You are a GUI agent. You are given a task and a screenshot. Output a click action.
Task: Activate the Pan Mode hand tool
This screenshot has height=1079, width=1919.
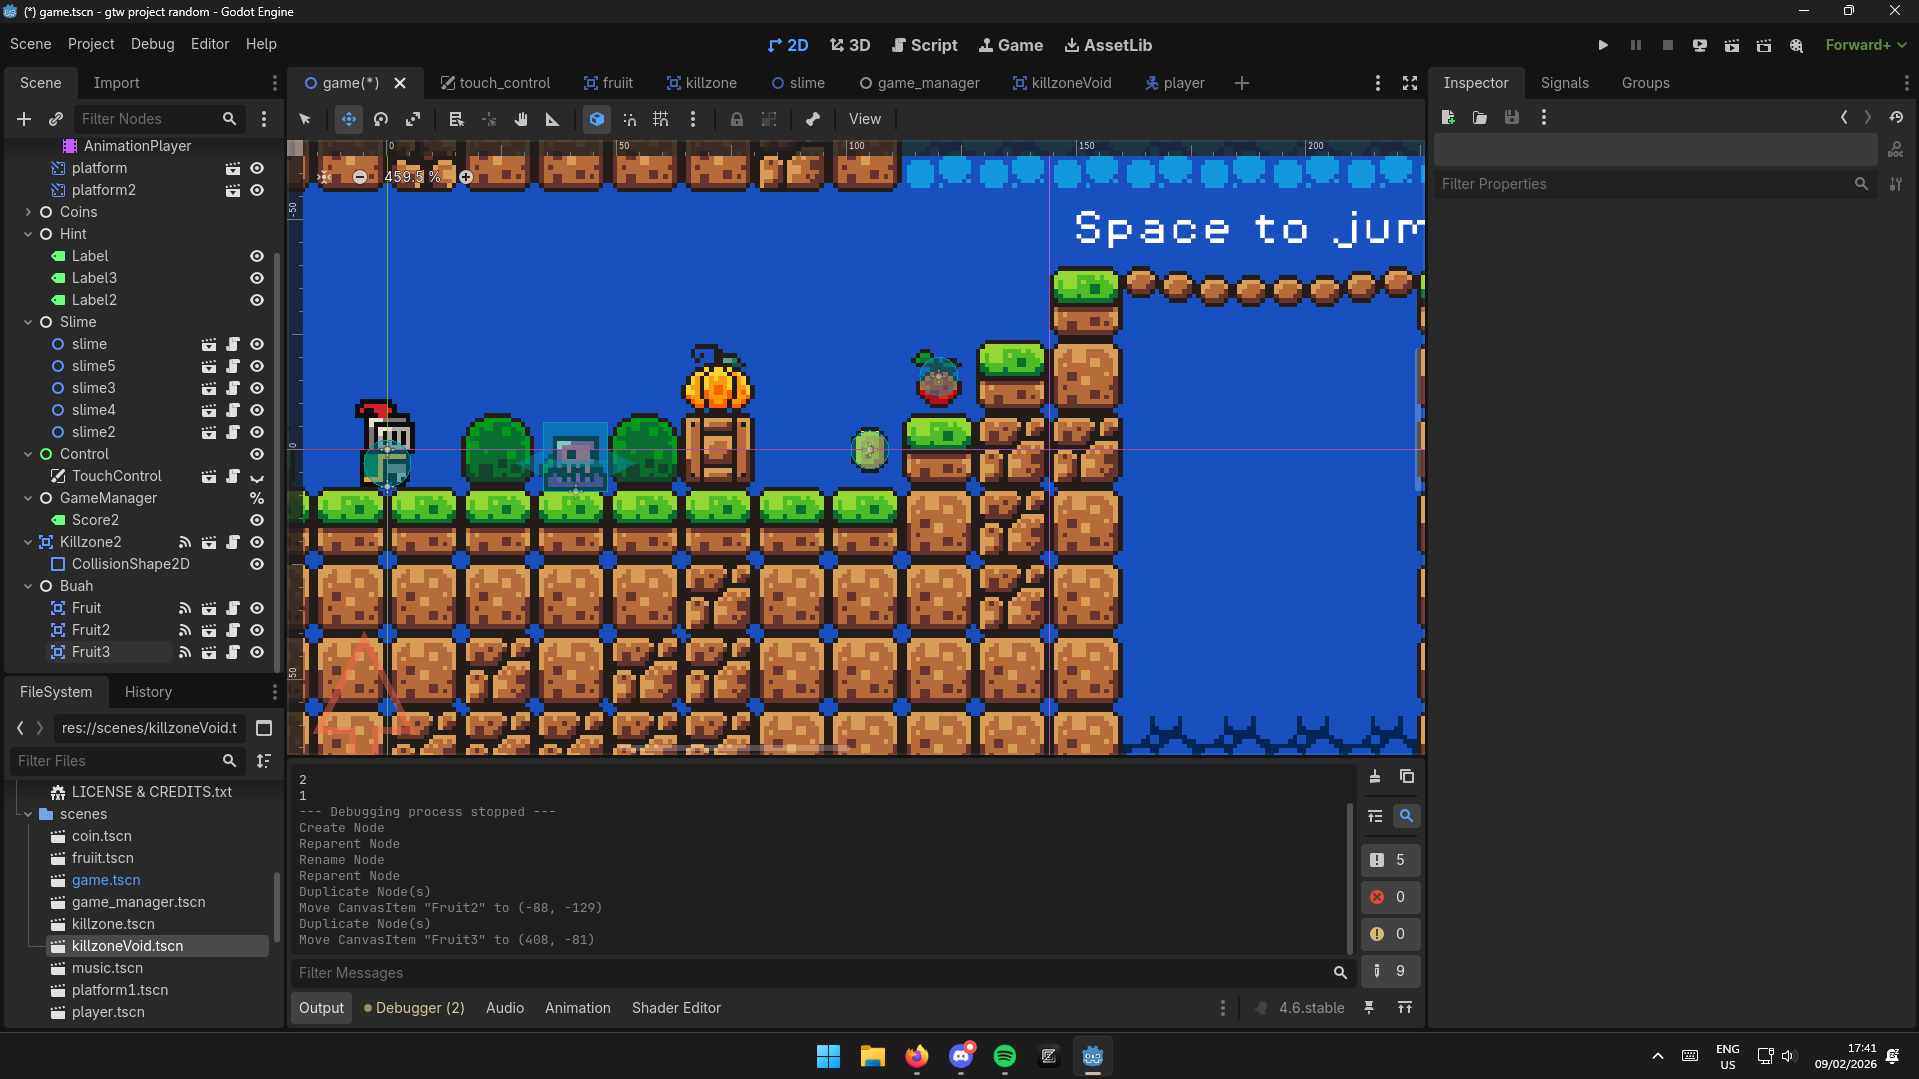click(x=521, y=119)
